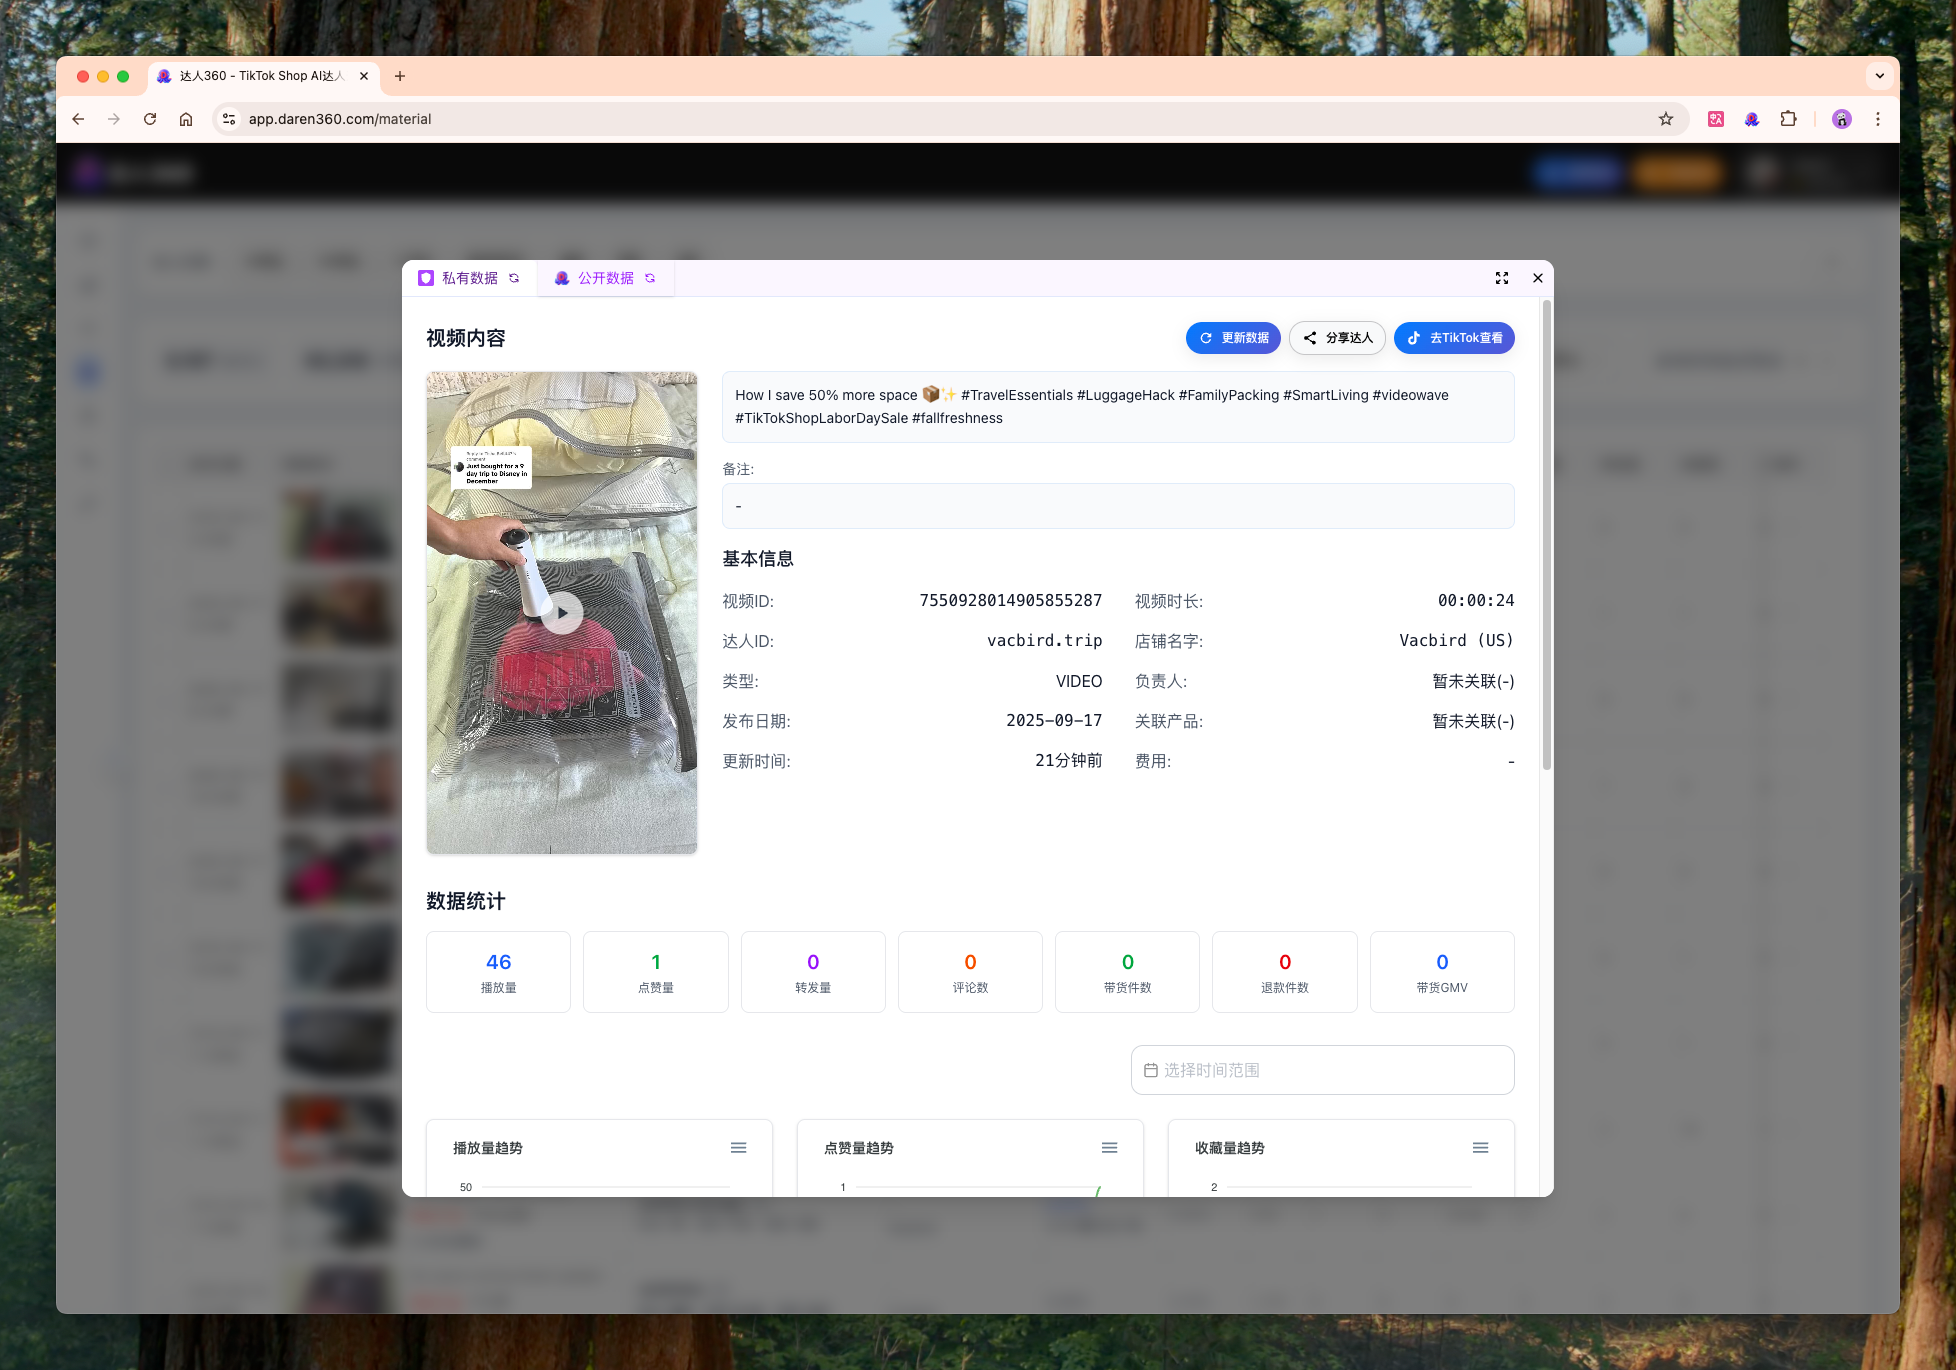Switch to 公开数据 tab
Screen dimensions: 1956x1370
pyautogui.click(x=605, y=278)
